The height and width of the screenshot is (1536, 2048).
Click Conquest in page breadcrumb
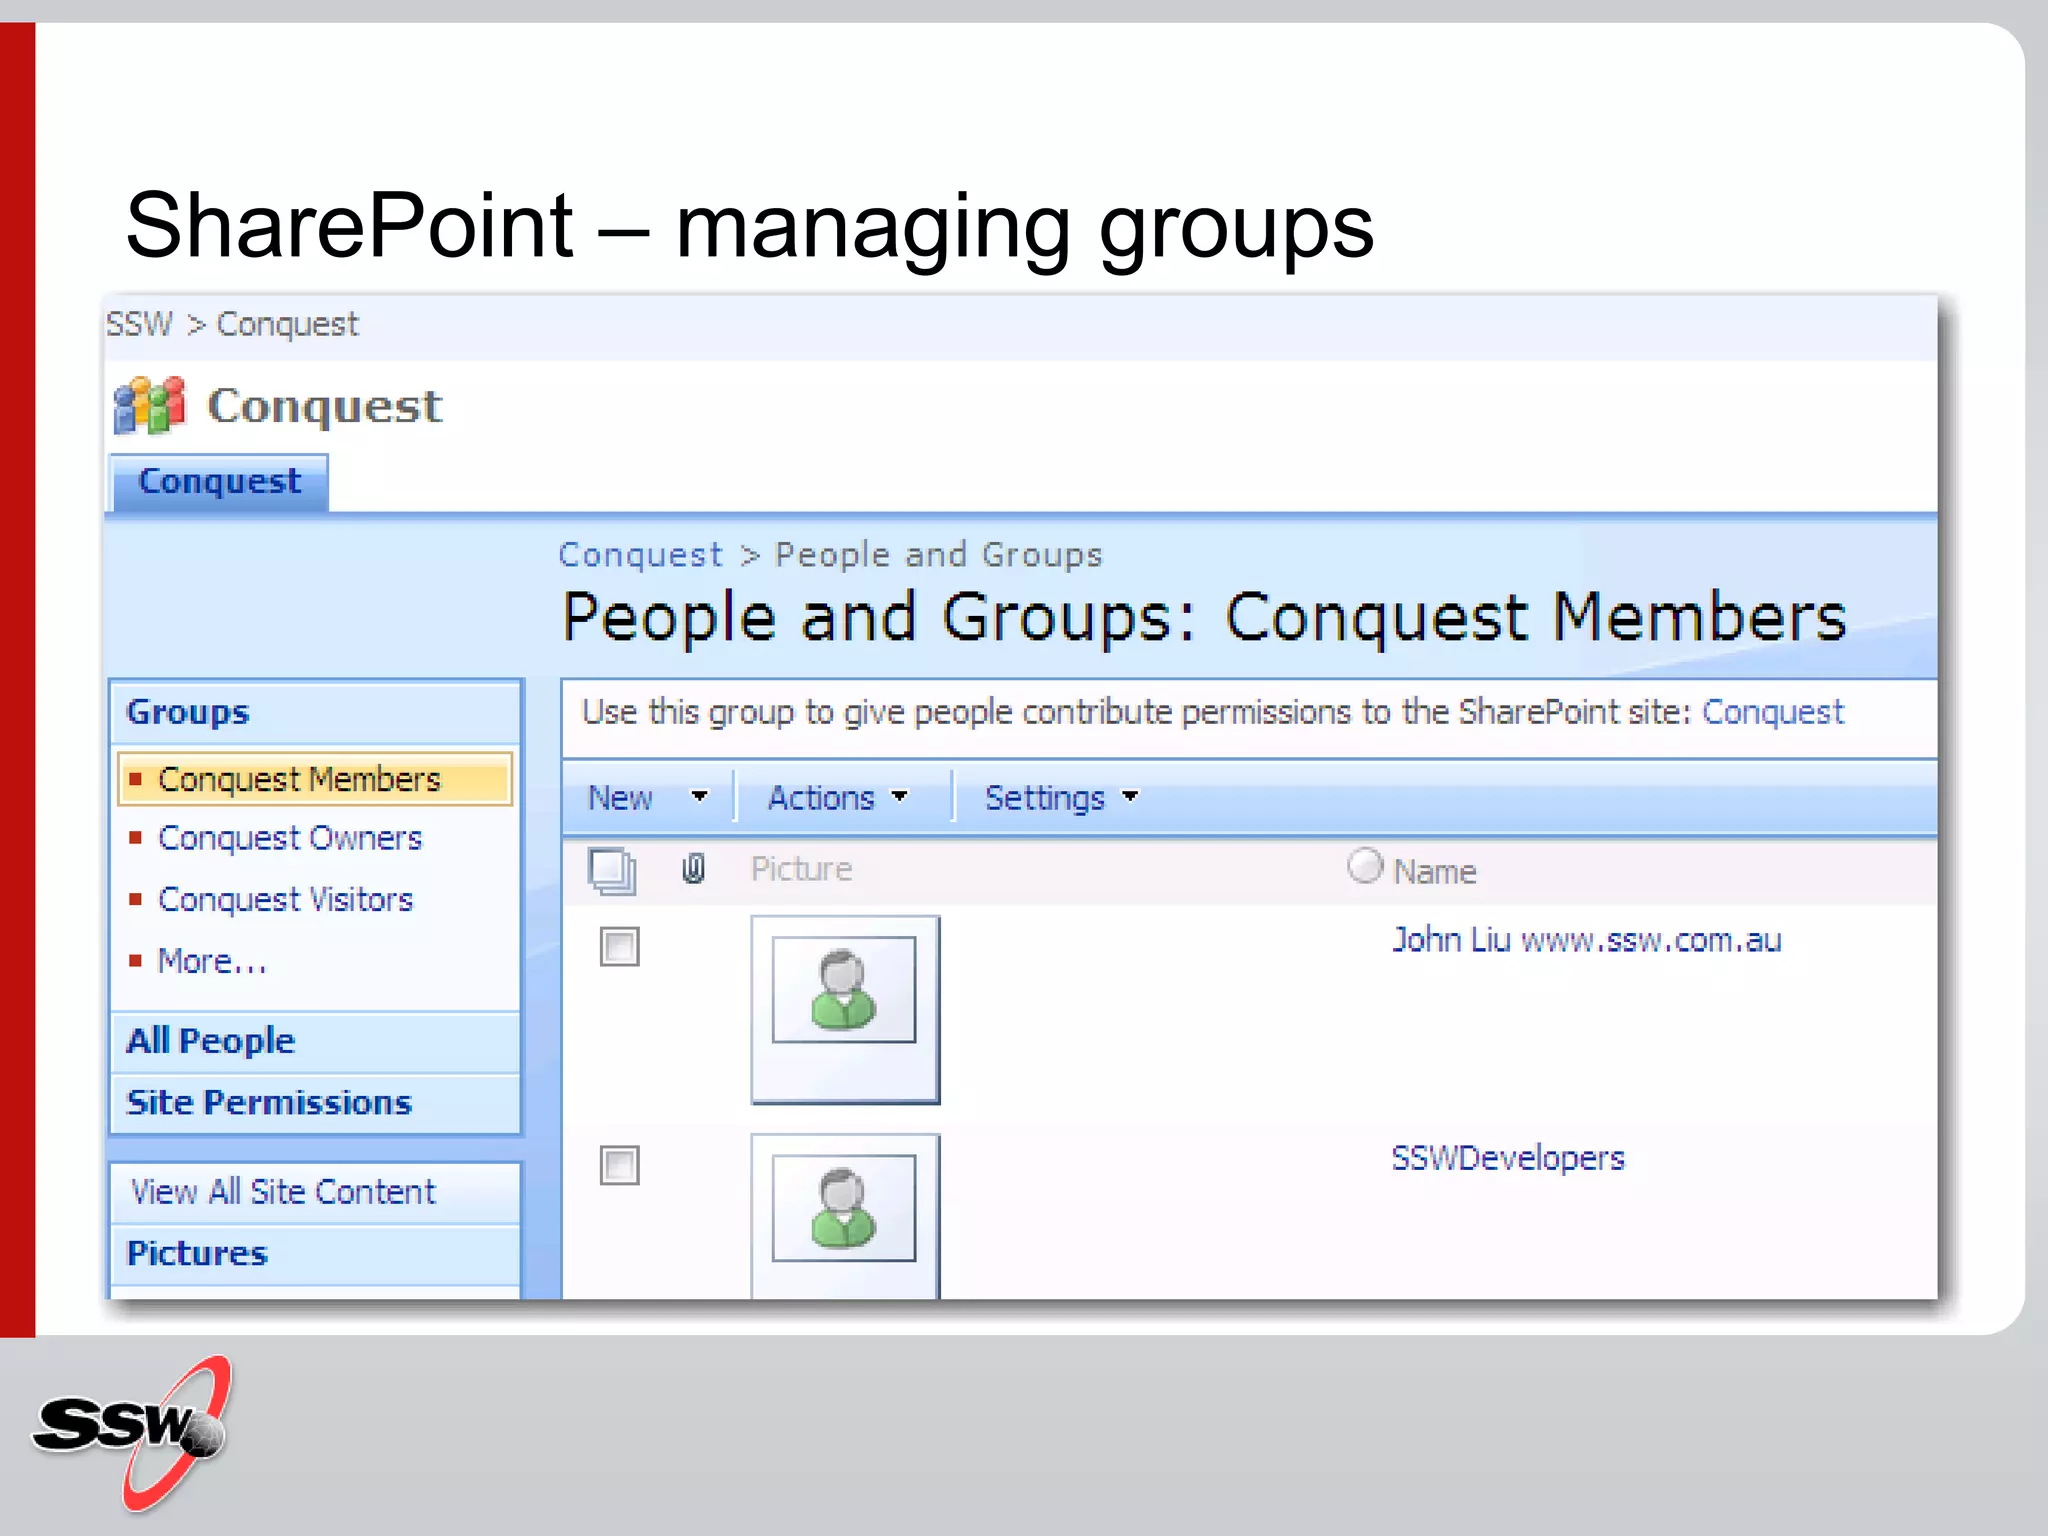click(x=640, y=555)
